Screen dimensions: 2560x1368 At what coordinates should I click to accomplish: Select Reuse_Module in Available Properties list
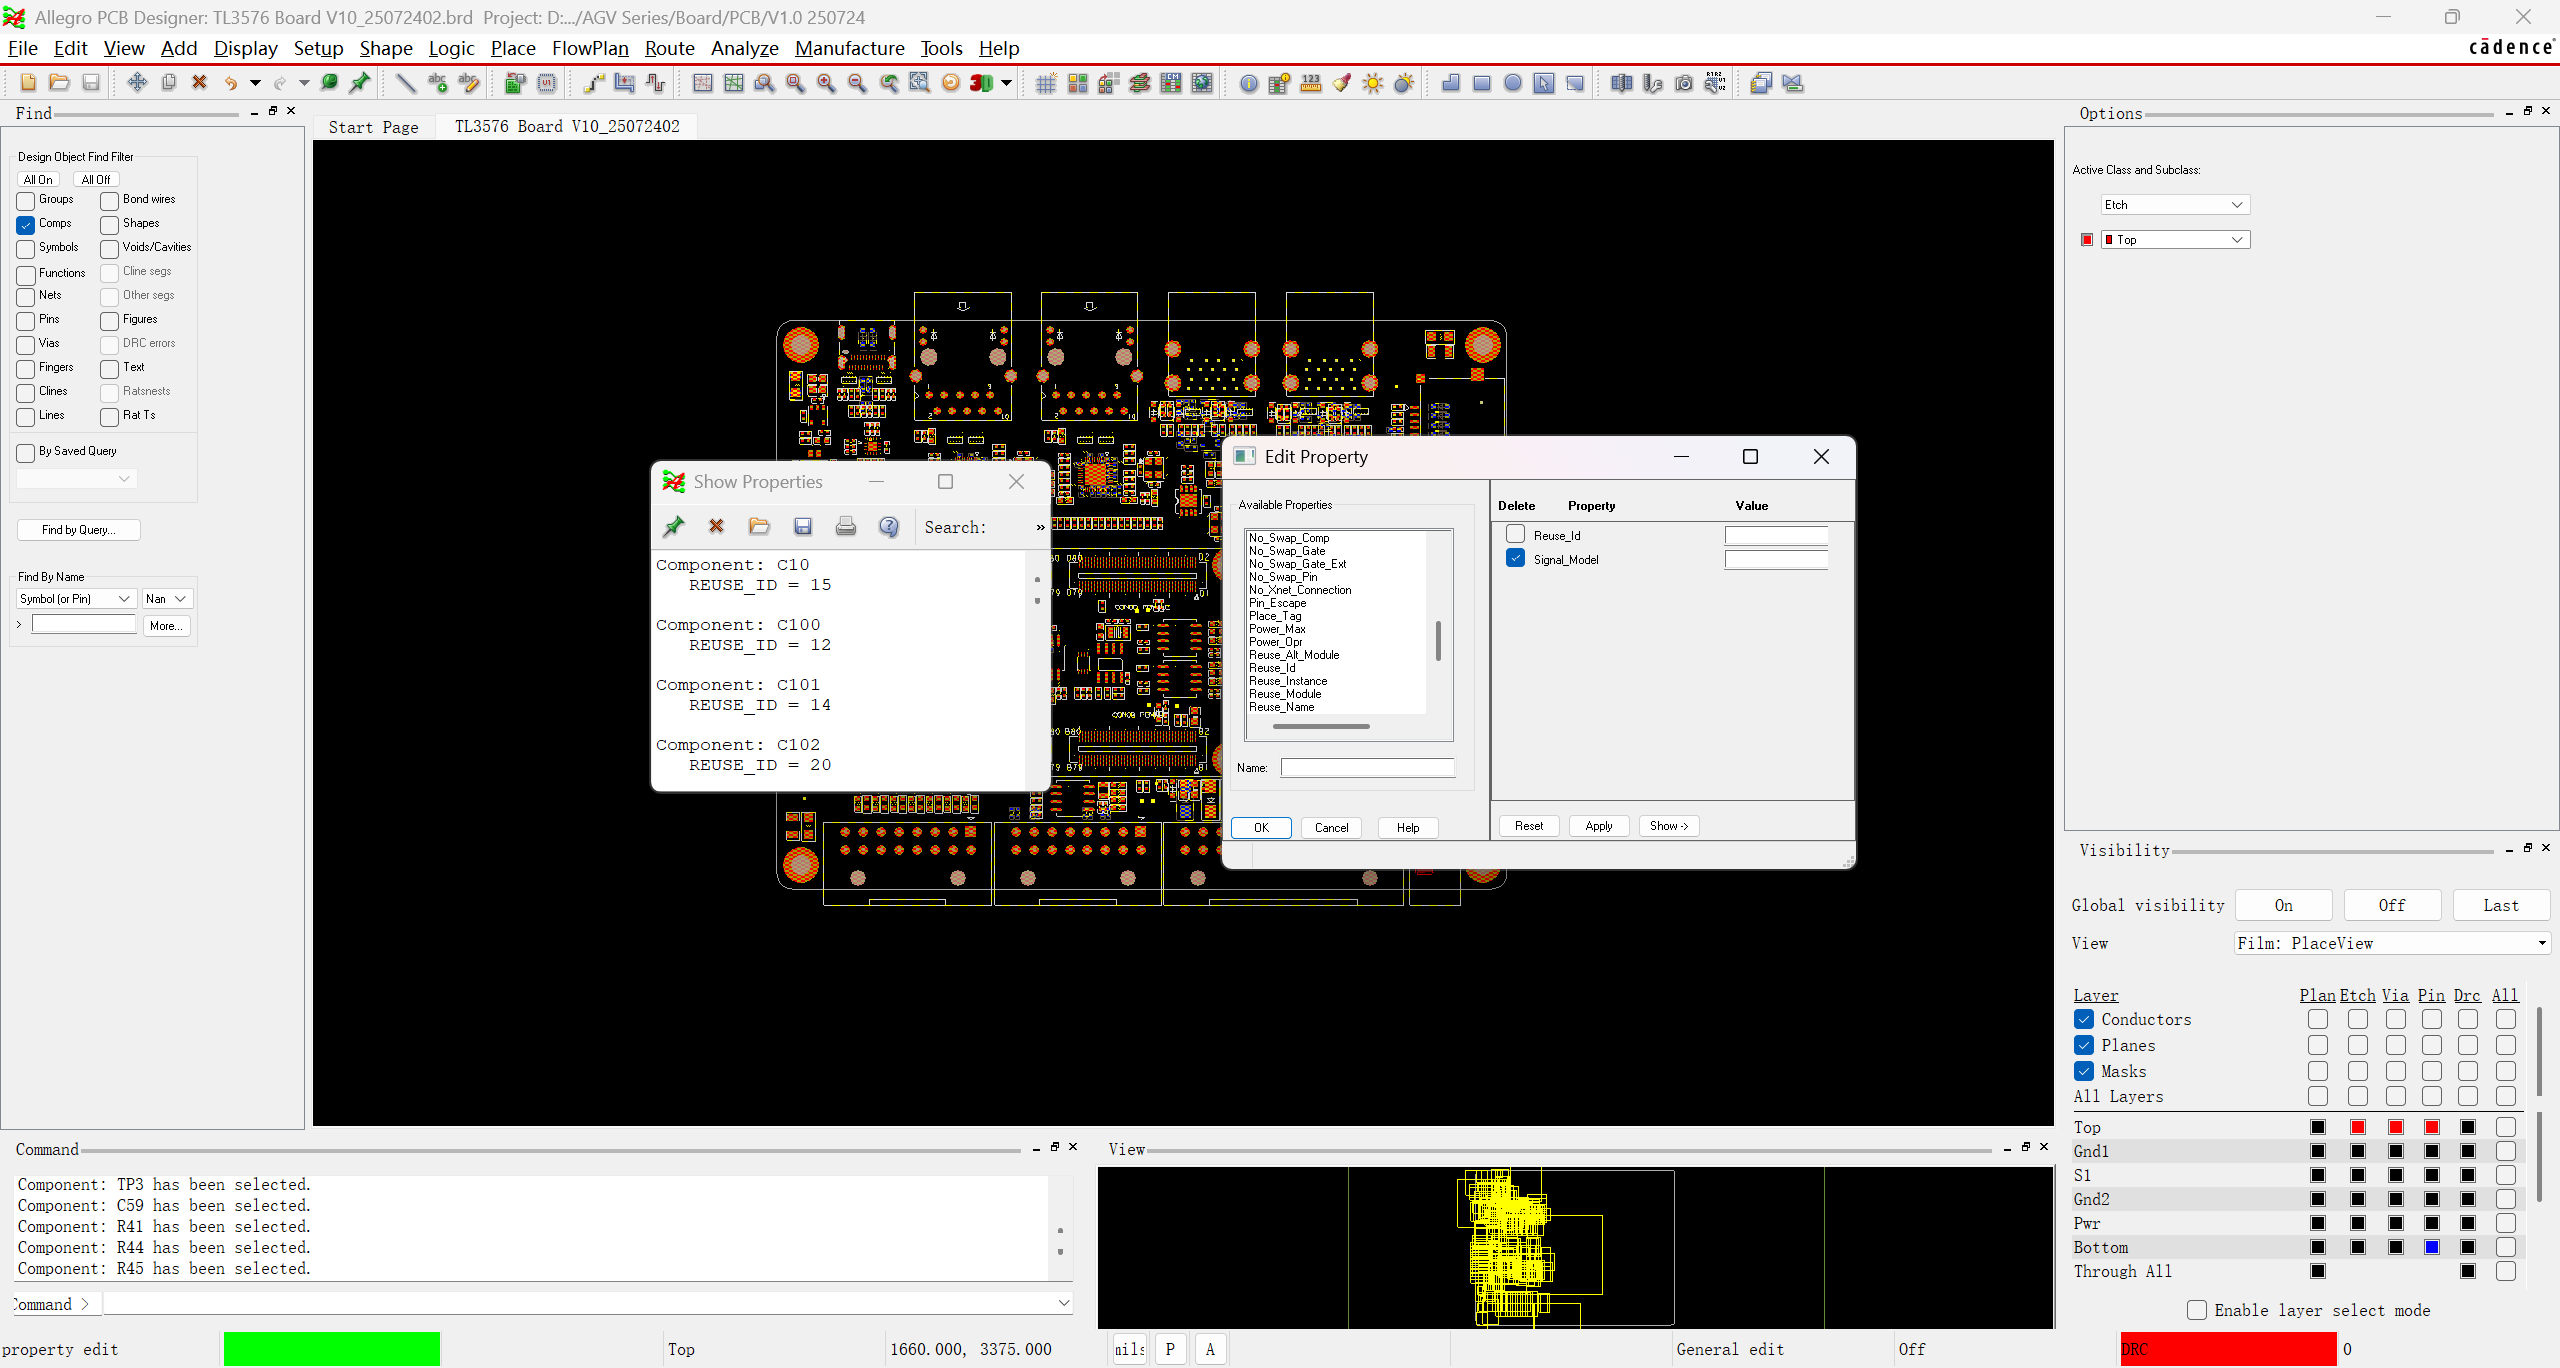1285,694
